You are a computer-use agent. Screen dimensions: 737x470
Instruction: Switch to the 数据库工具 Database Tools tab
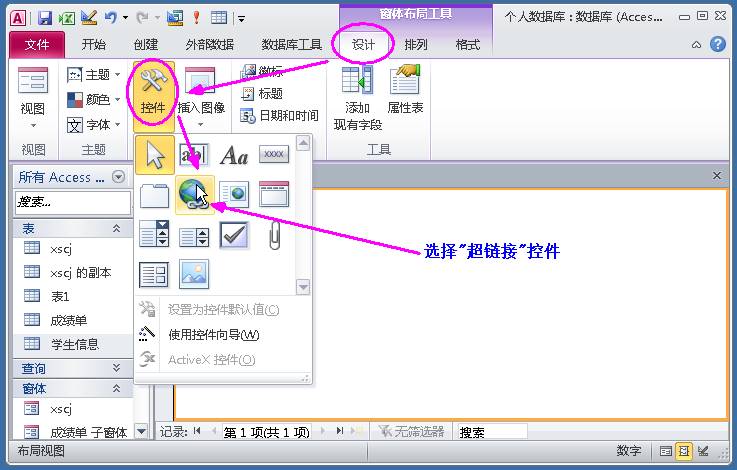tap(291, 45)
